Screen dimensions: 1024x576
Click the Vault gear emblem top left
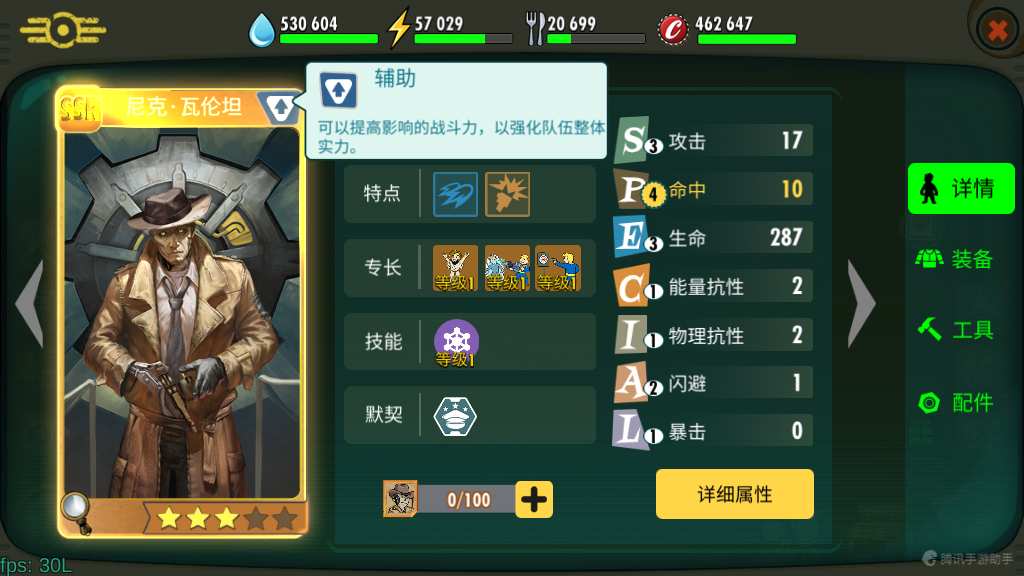tap(63, 30)
